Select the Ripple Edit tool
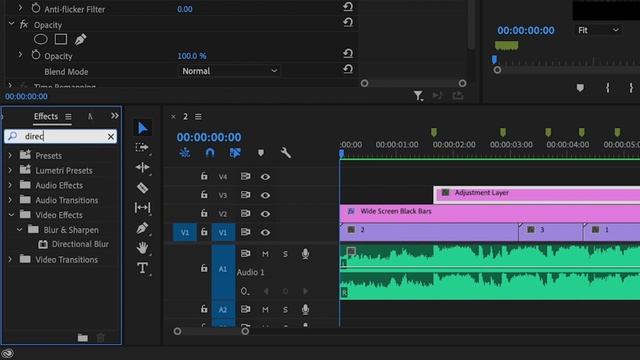Screen dimensions: 640x360 142,167
